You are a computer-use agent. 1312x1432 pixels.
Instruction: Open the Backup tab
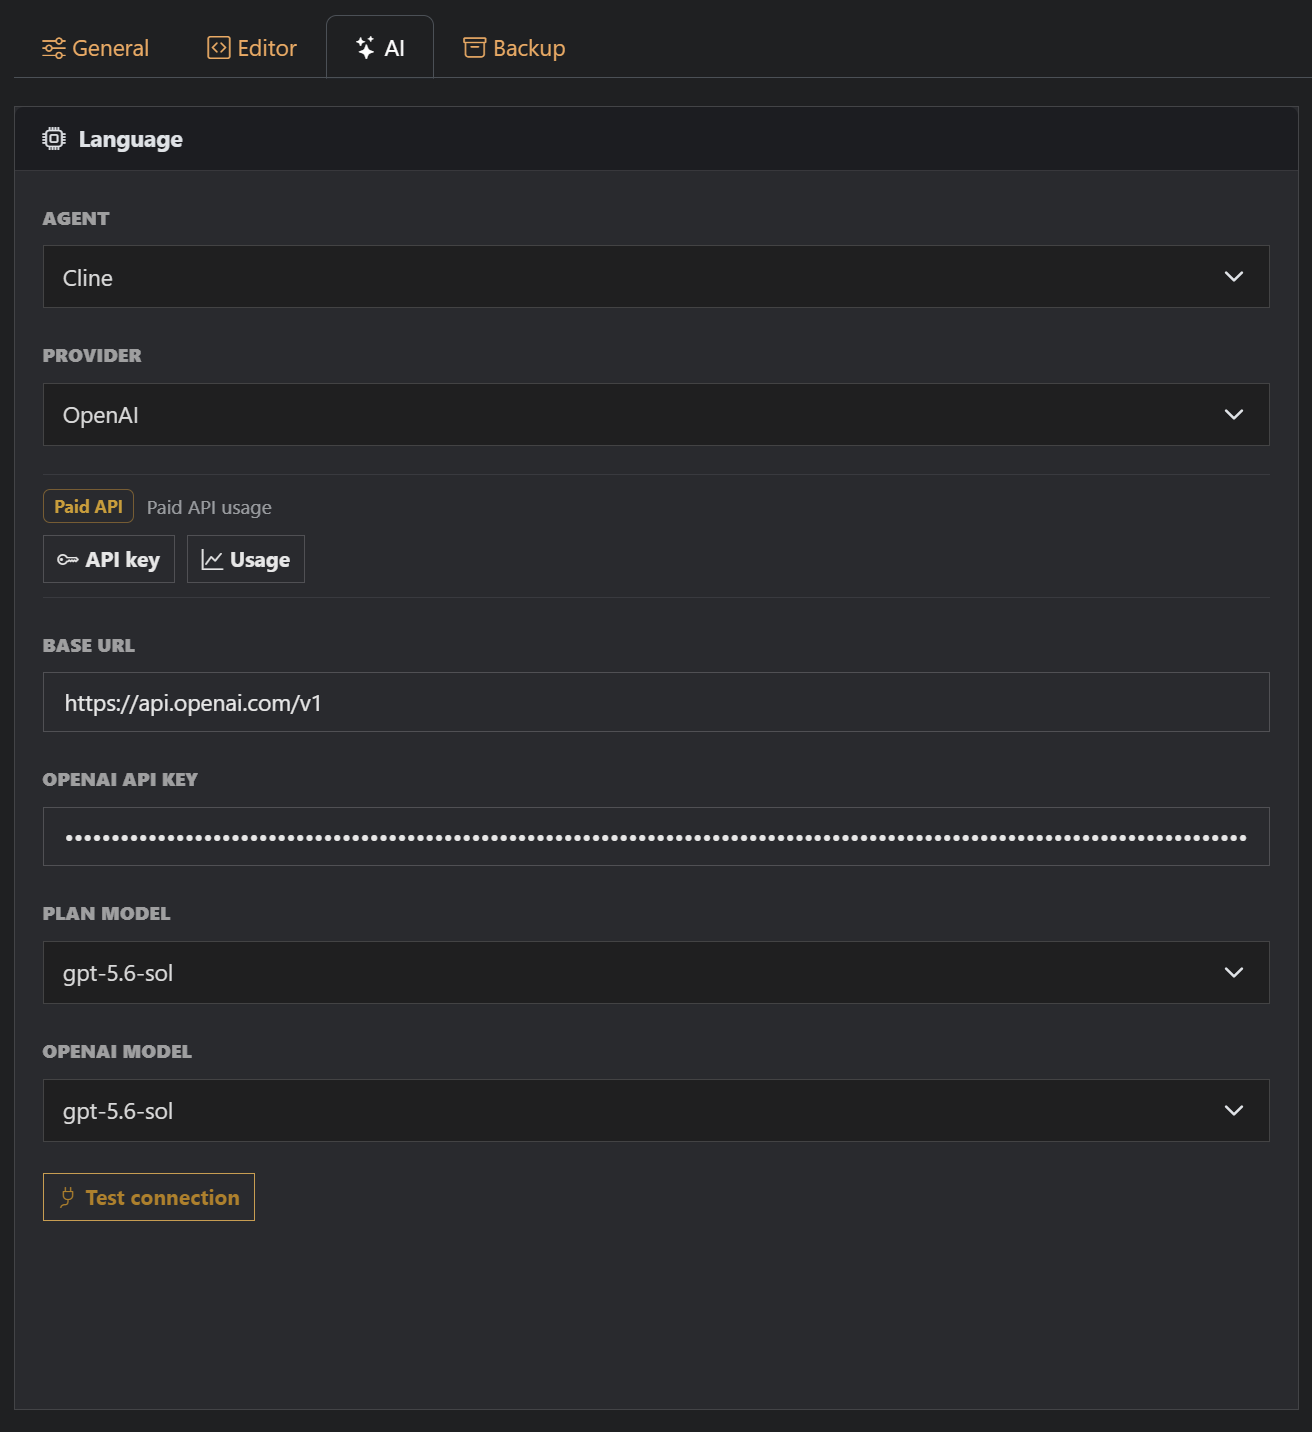point(514,48)
